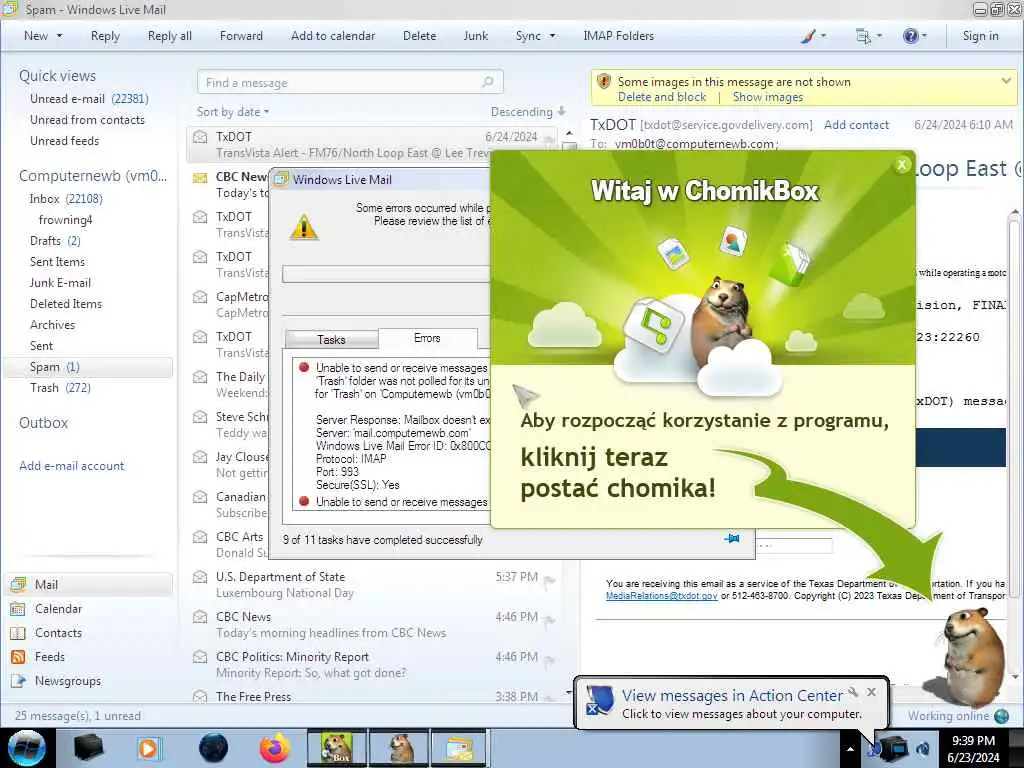The height and width of the screenshot is (768, 1024).
Task: Open the blue Help question mark icon
Action: 910,36
